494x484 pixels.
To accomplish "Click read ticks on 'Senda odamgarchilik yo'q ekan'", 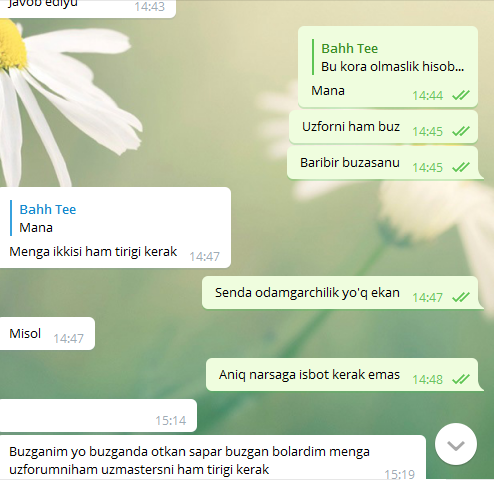I will click(x=461, y=297).
